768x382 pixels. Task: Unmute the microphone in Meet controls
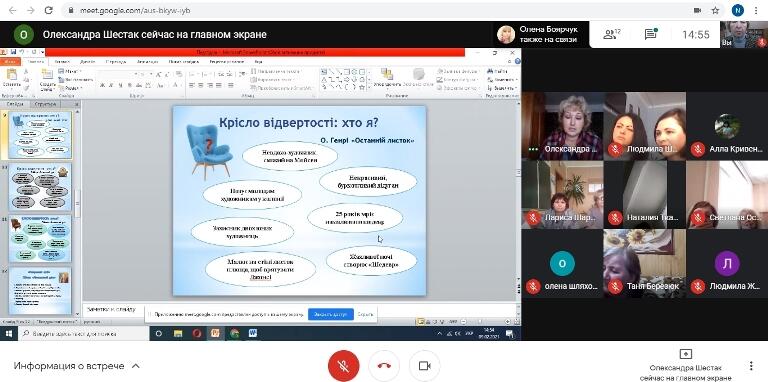pyautogui.click(x=343, y=365)
